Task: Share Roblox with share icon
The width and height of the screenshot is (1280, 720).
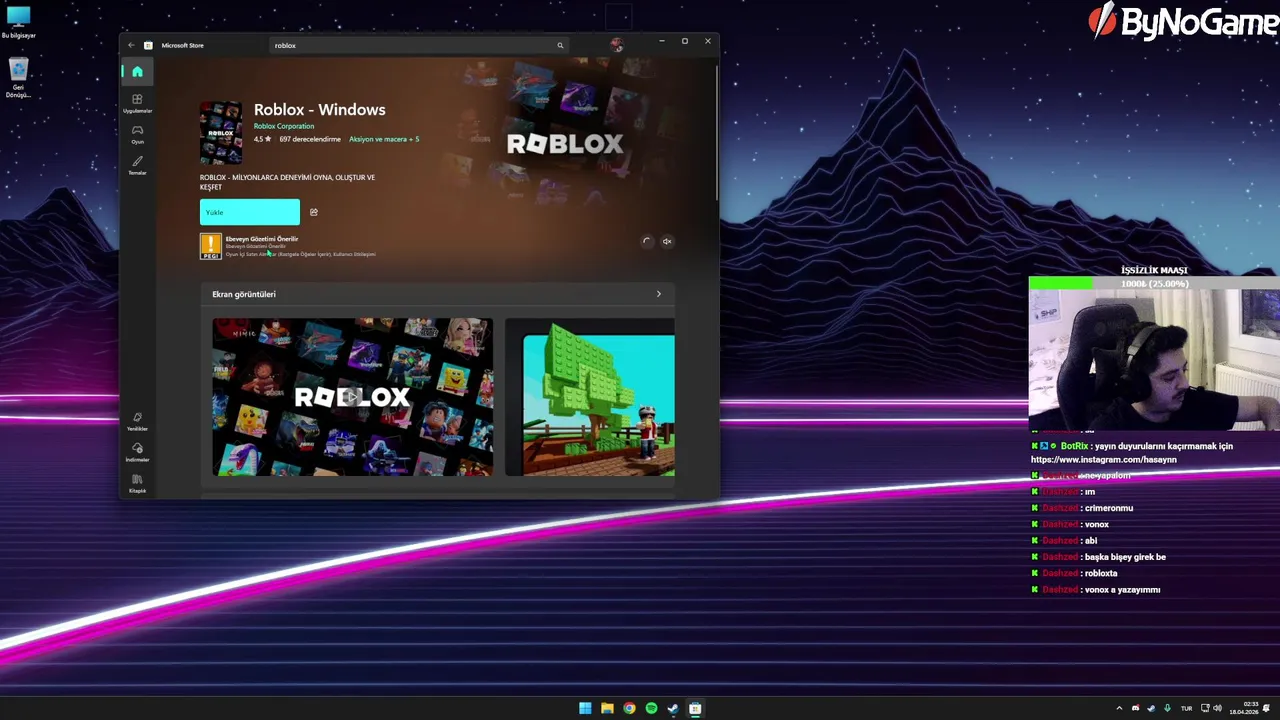Action: (314, 212)
